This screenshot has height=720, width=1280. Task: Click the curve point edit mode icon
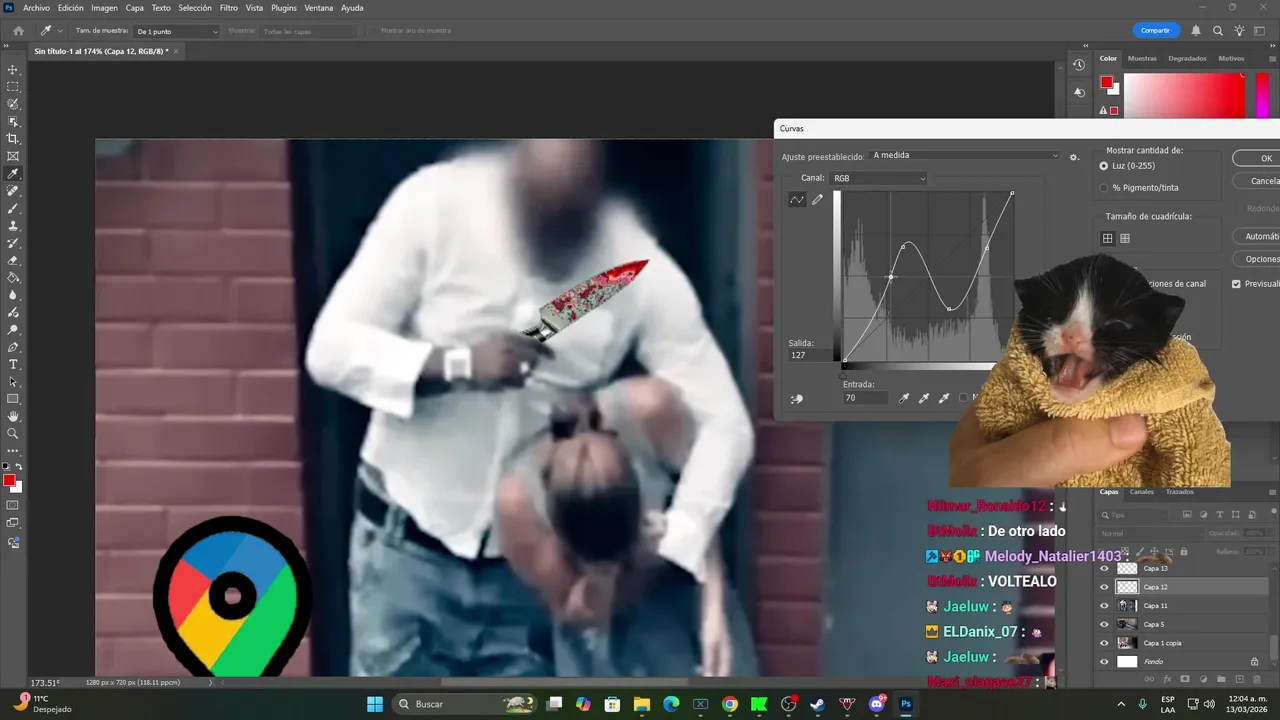point(797,200)
